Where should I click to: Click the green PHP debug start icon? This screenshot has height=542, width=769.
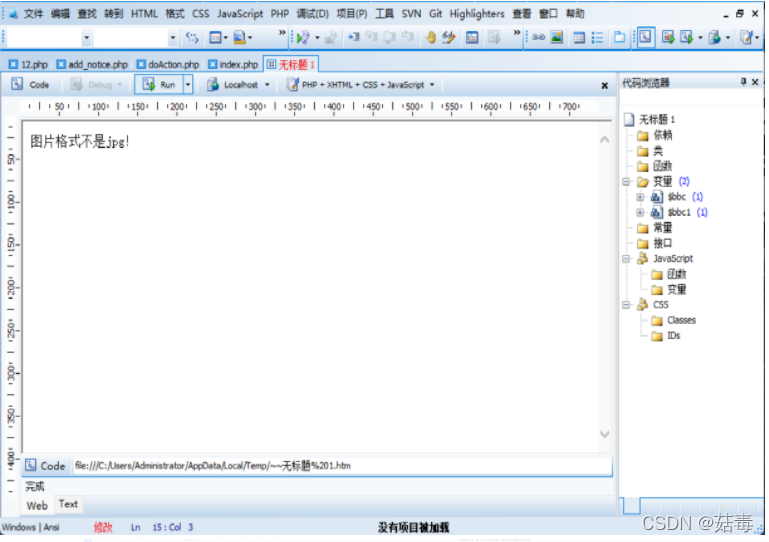303,37
